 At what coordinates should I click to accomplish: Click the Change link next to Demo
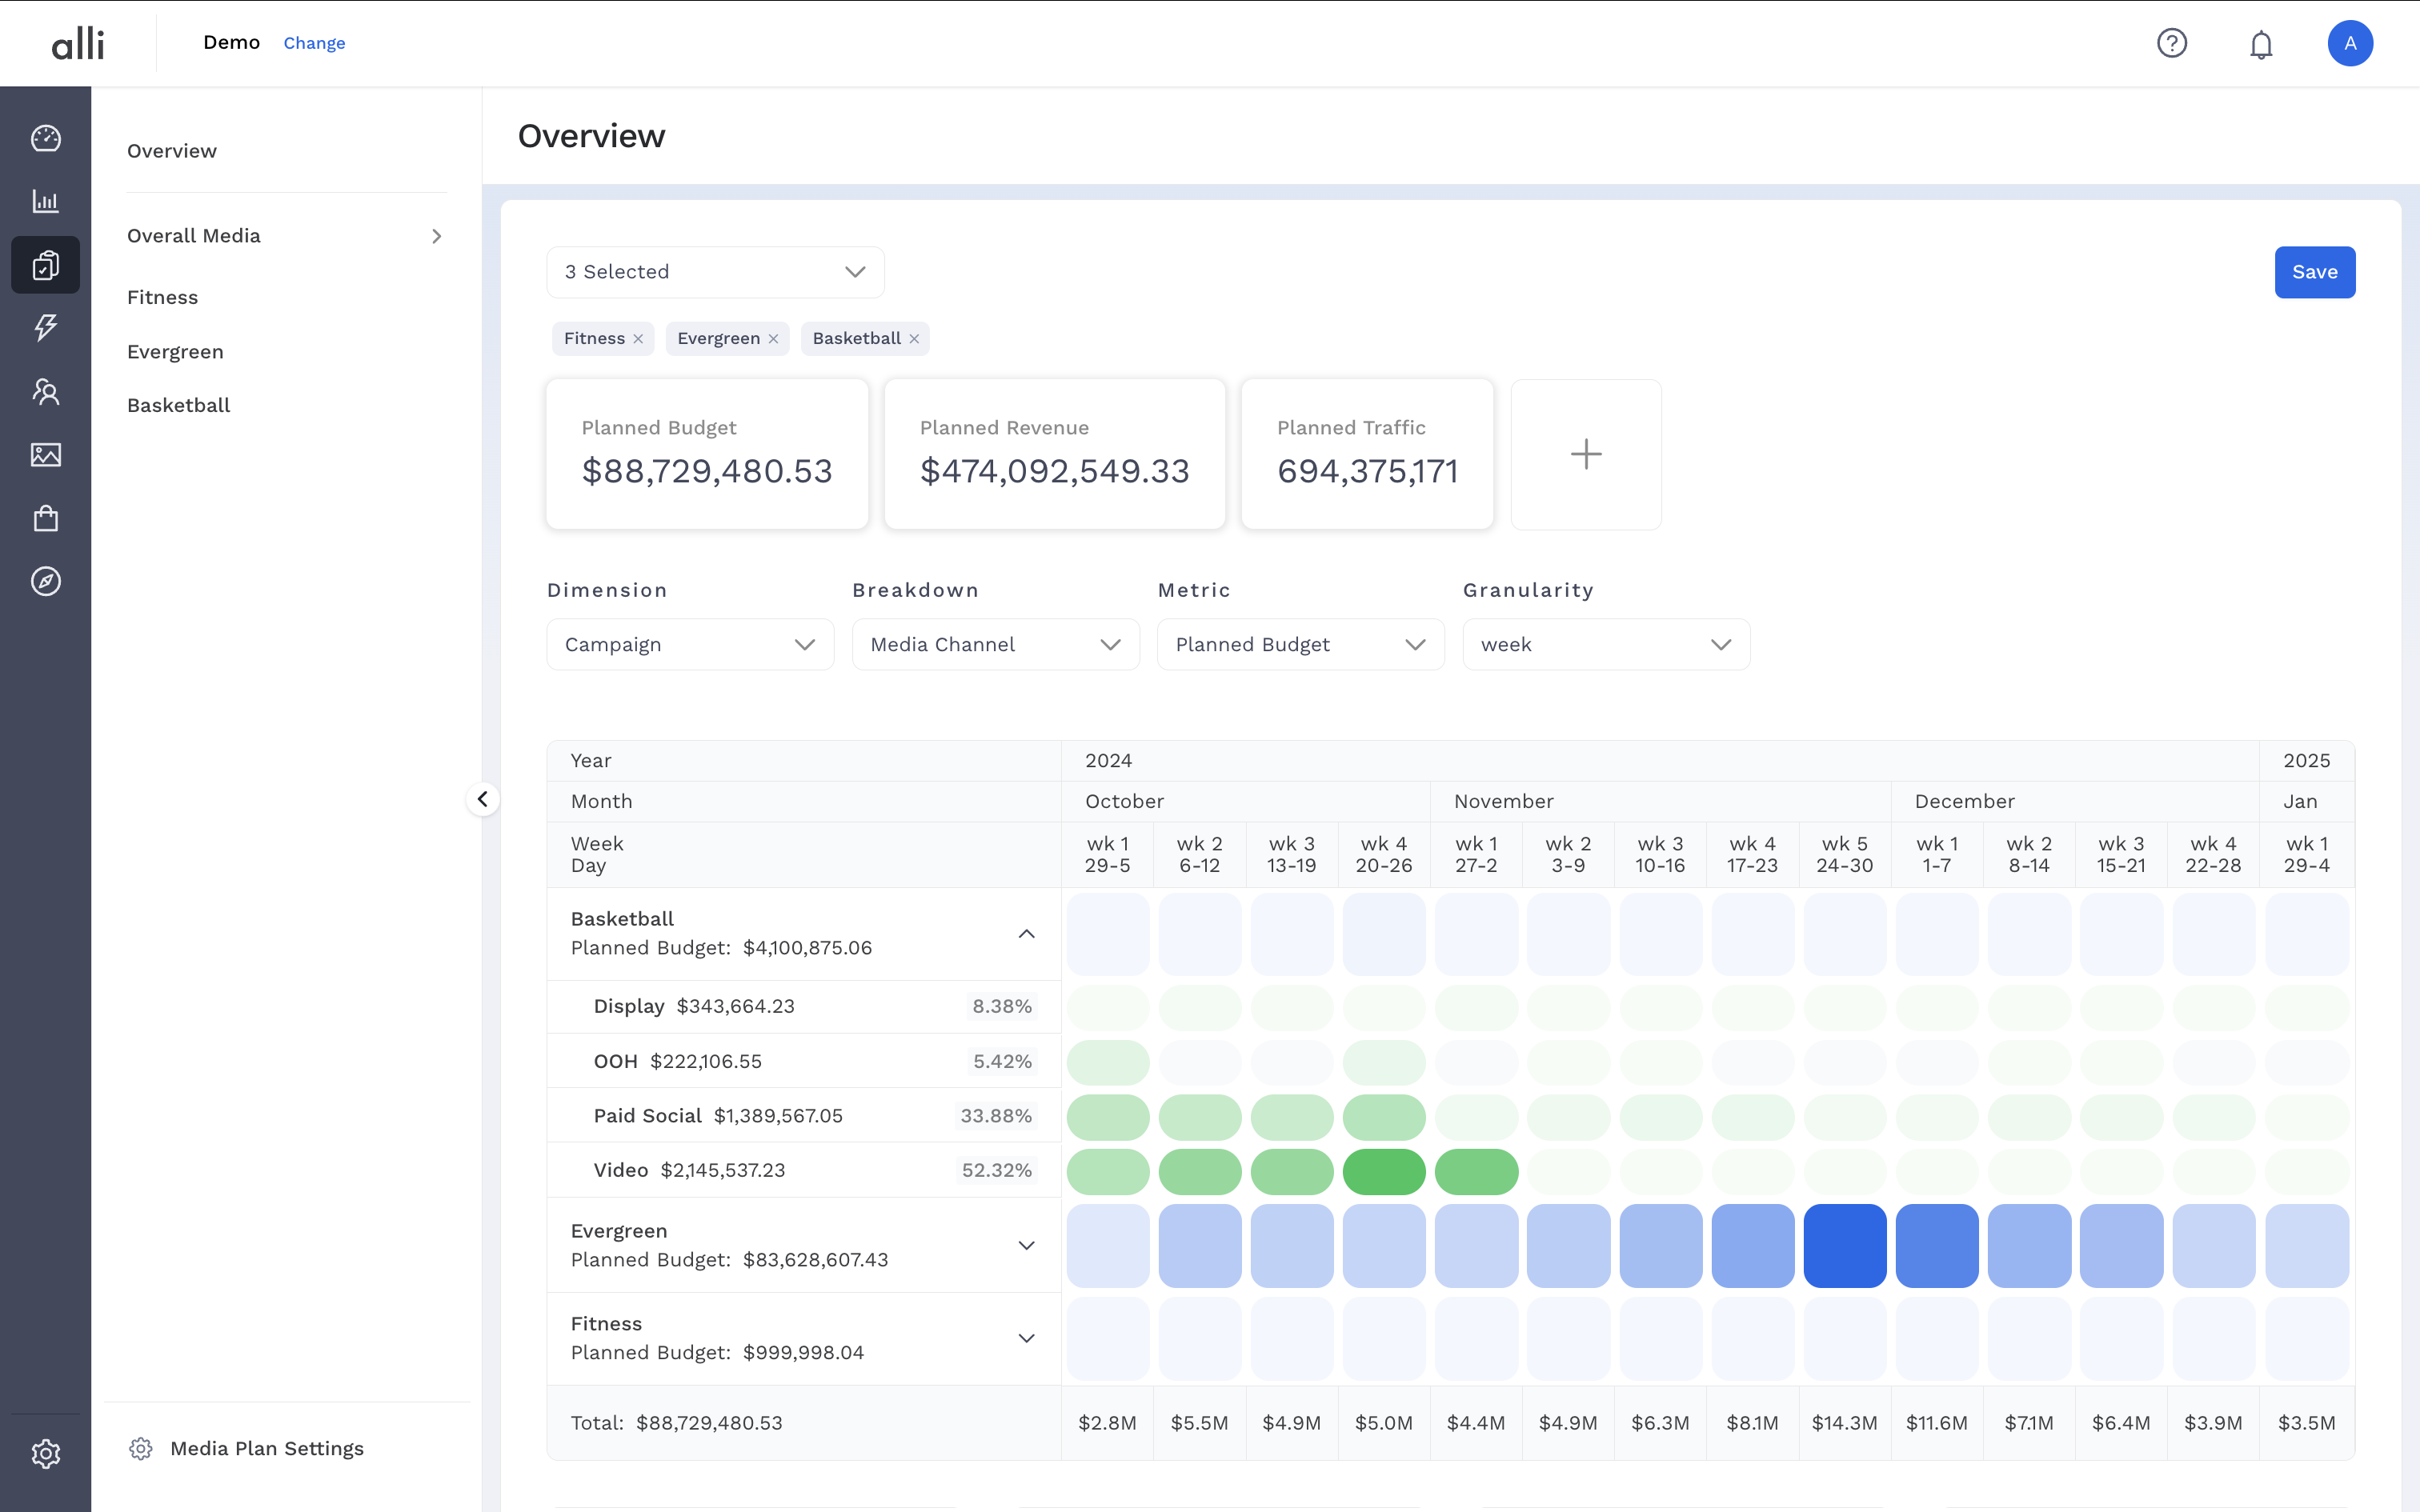click(314, 43)
